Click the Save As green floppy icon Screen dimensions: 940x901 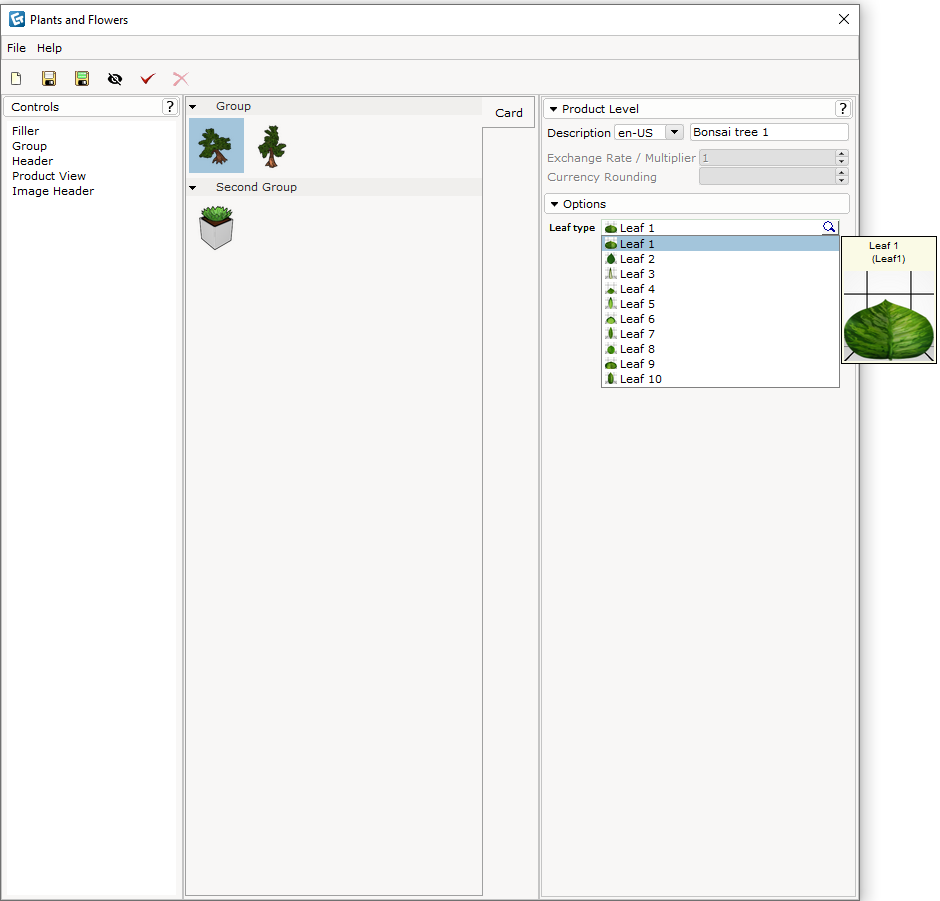(82, 78)
